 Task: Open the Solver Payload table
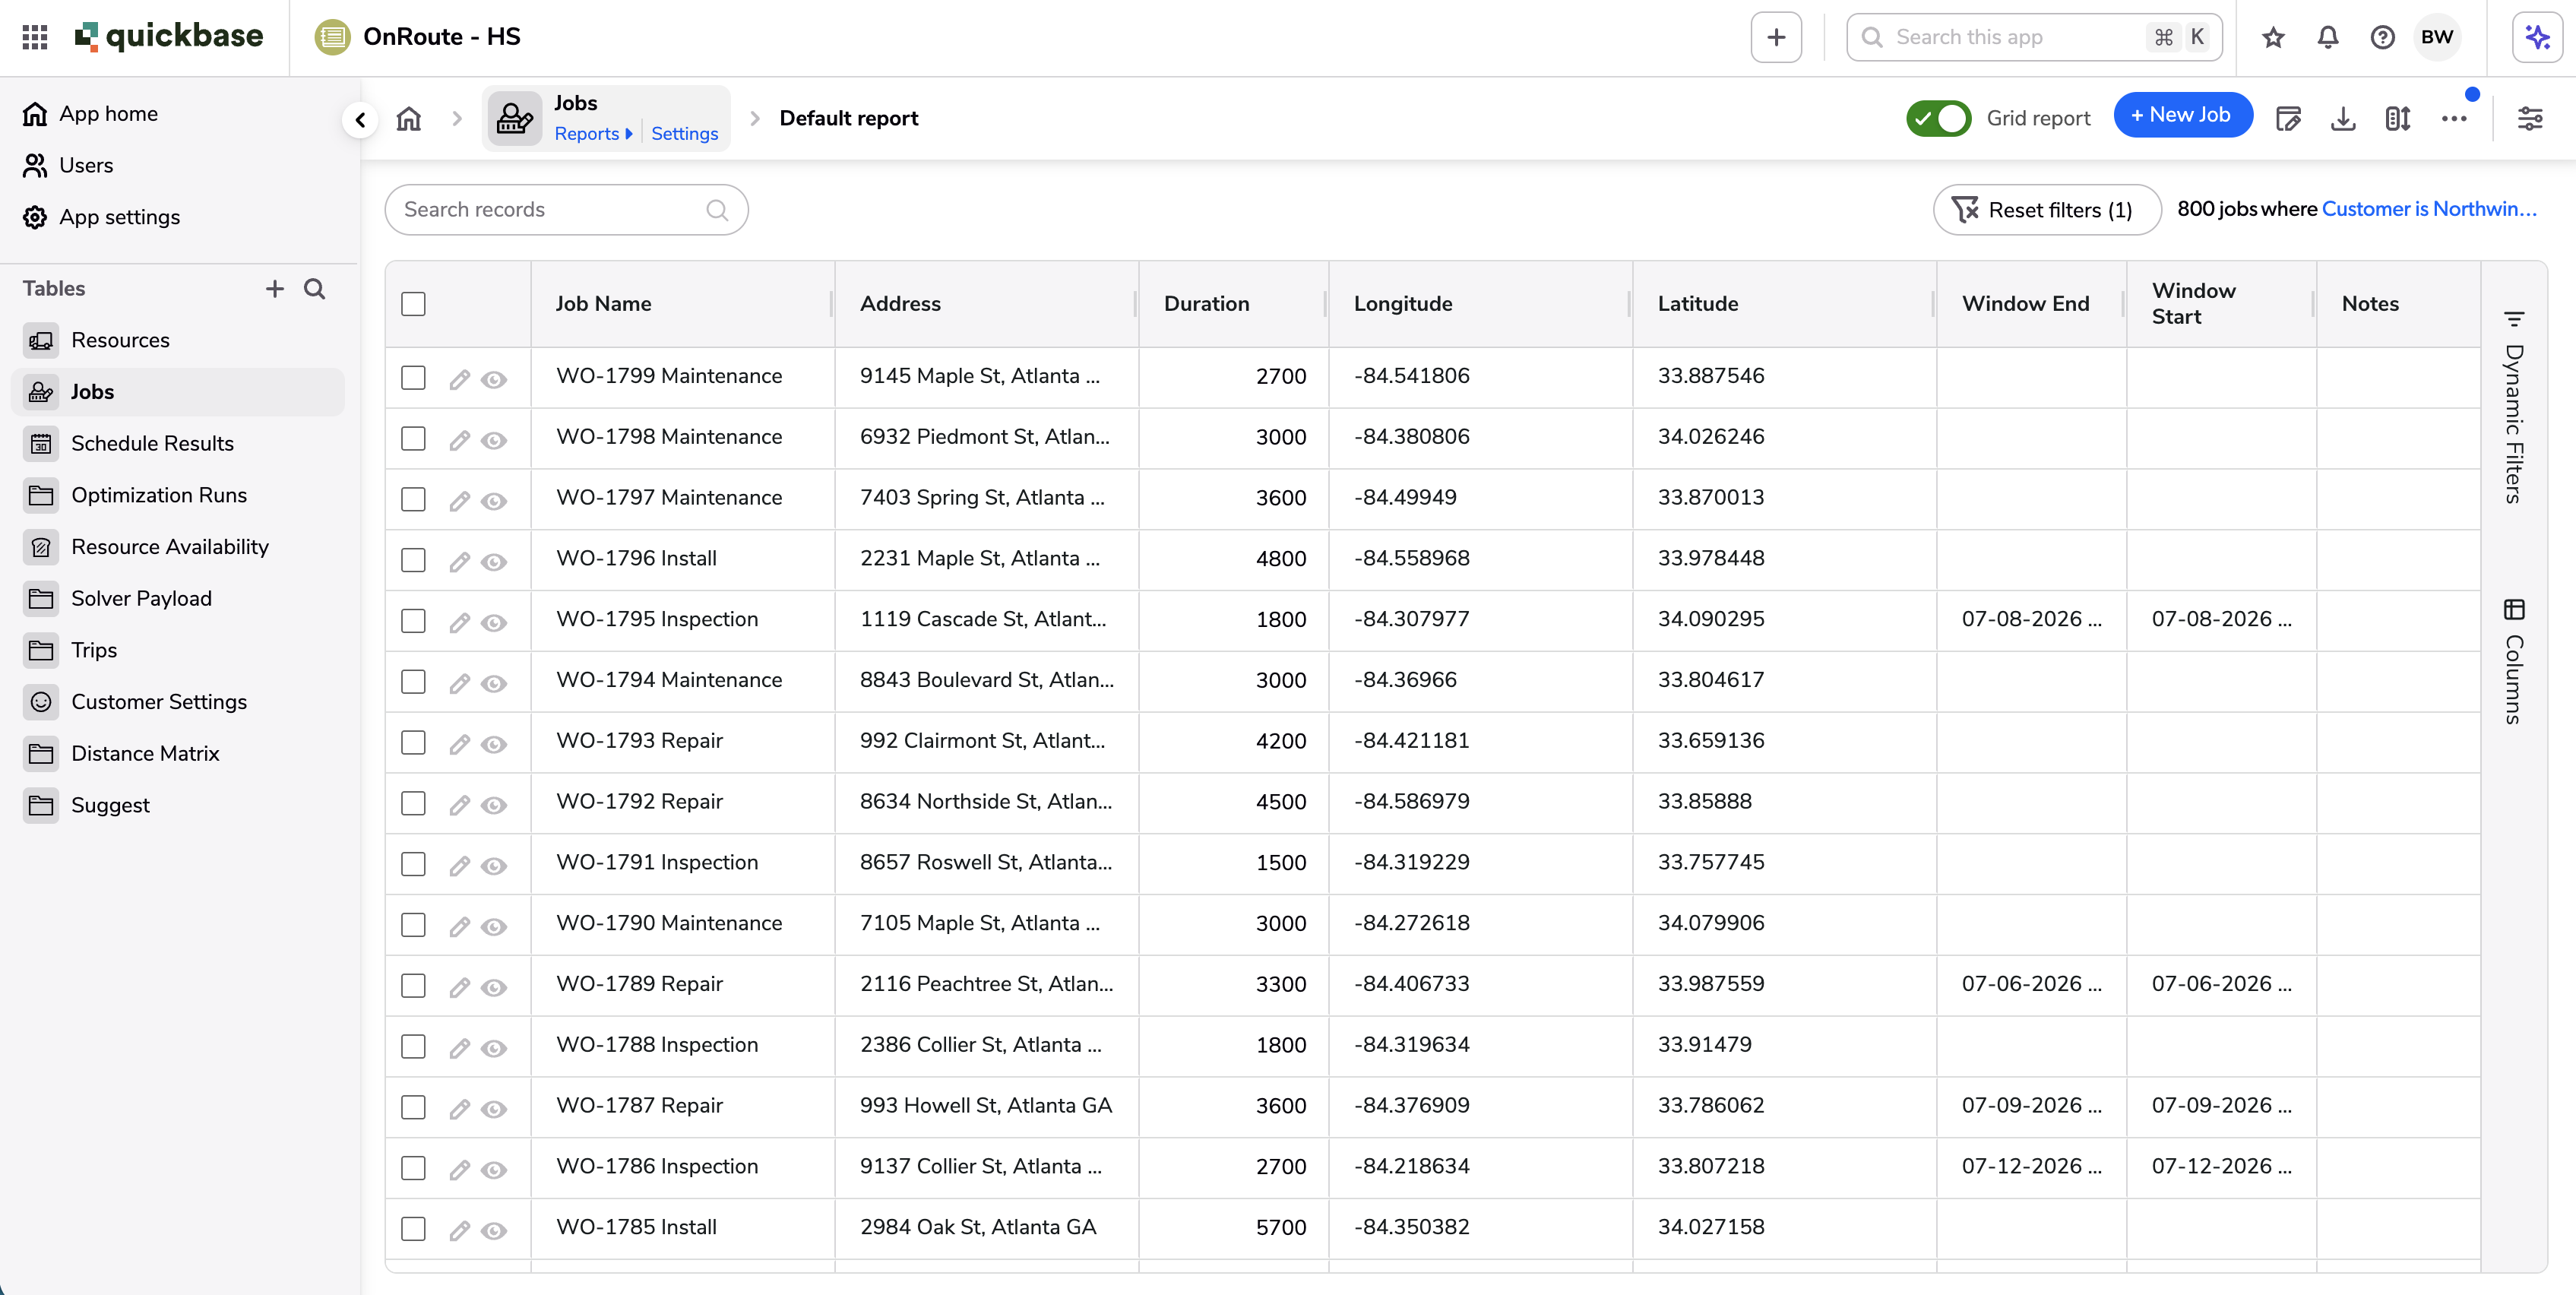click(x=178, y=598)
